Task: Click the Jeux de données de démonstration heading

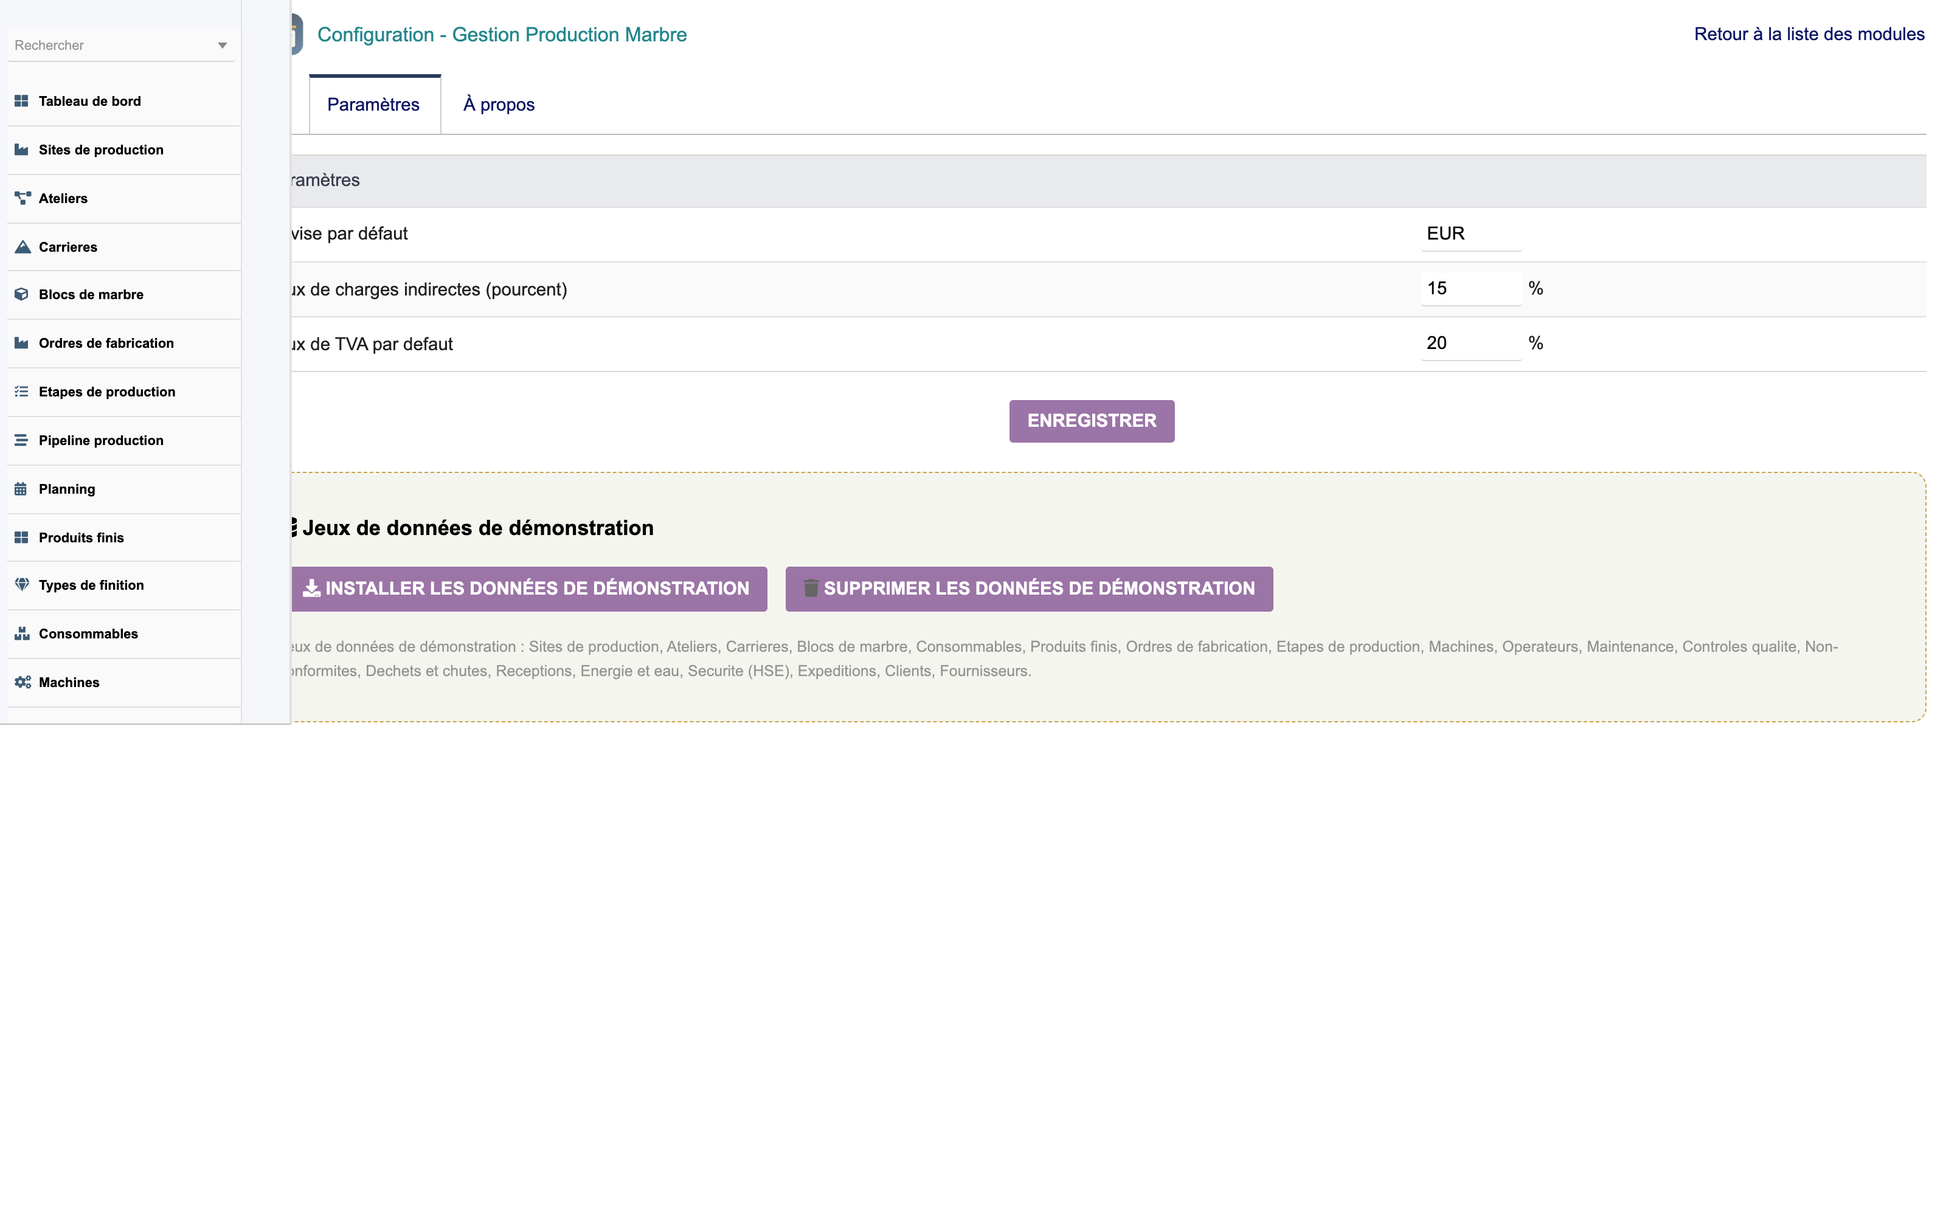Action: click(x=478, y=528)
